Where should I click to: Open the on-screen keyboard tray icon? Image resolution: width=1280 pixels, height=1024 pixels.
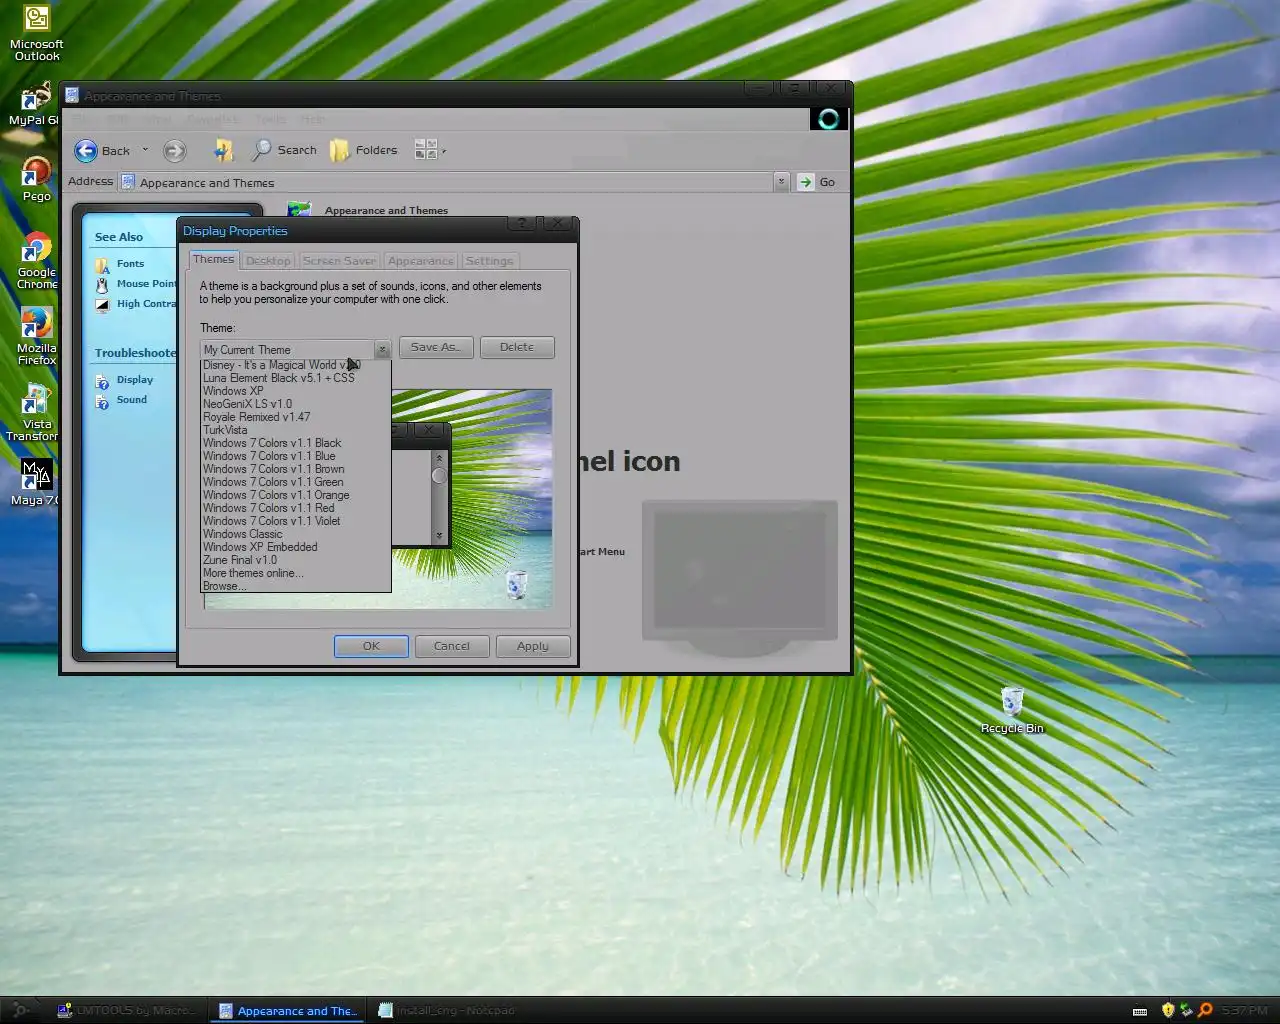tap(1140, 1011)
